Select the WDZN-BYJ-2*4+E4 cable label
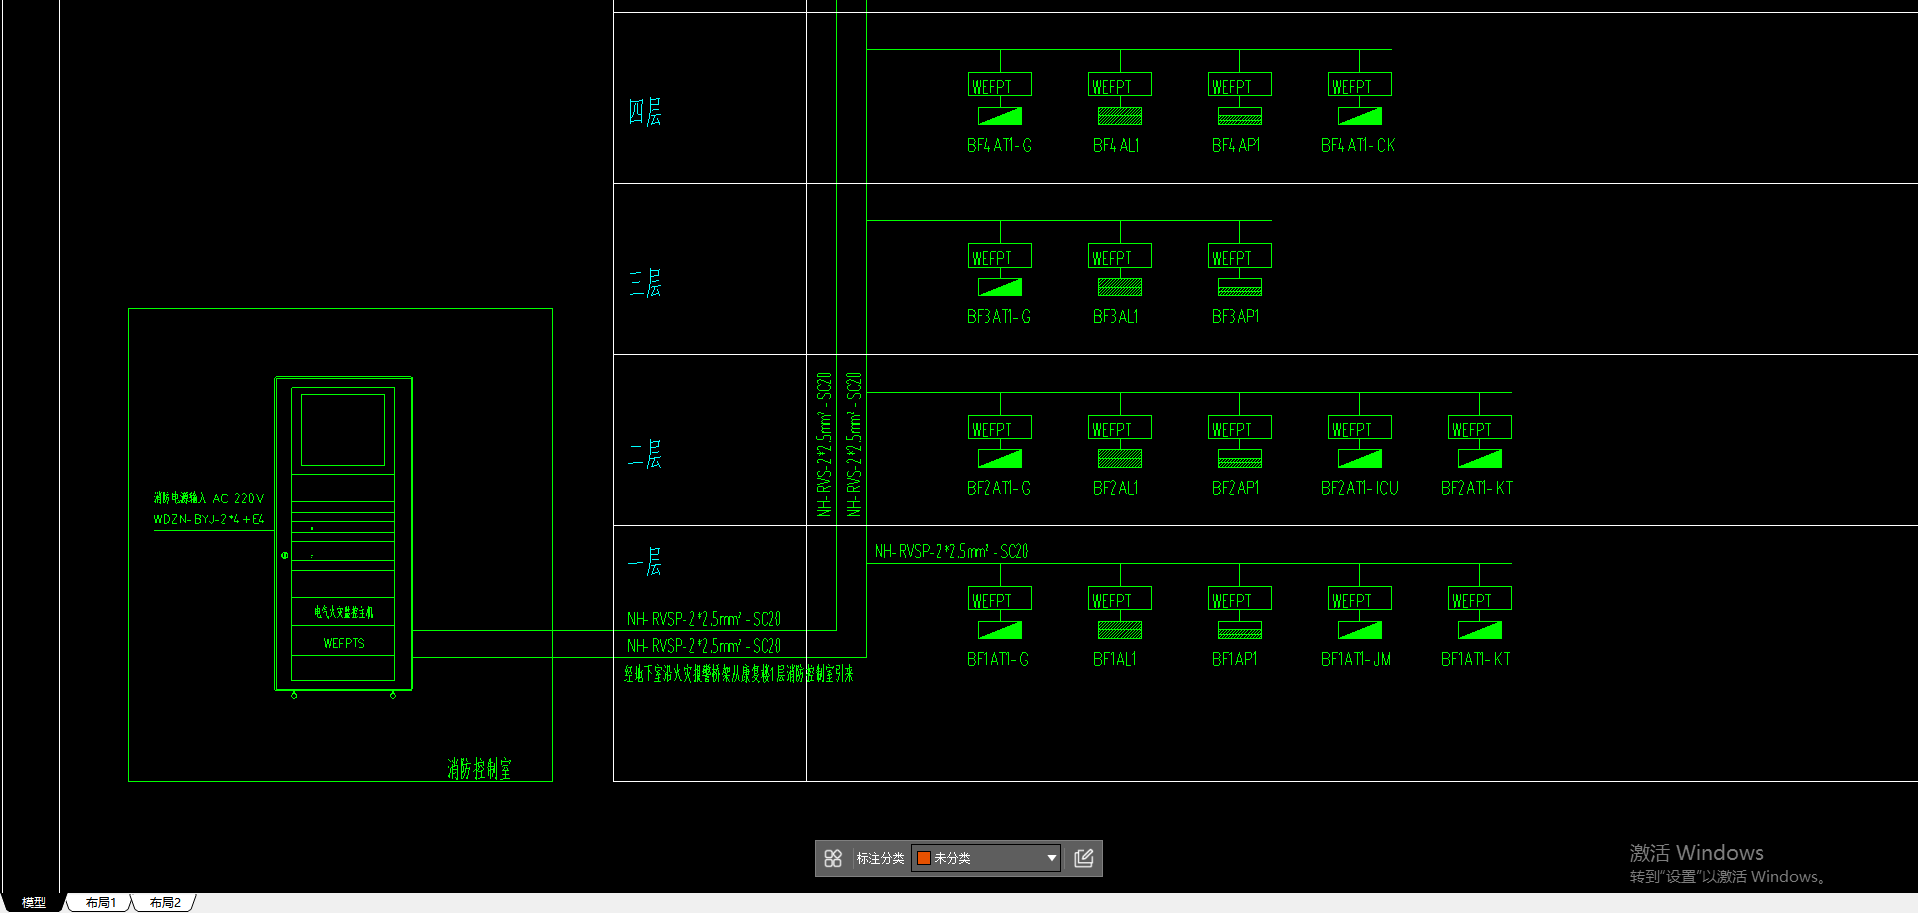This screenshot has width=1918, height=913. 209,519
